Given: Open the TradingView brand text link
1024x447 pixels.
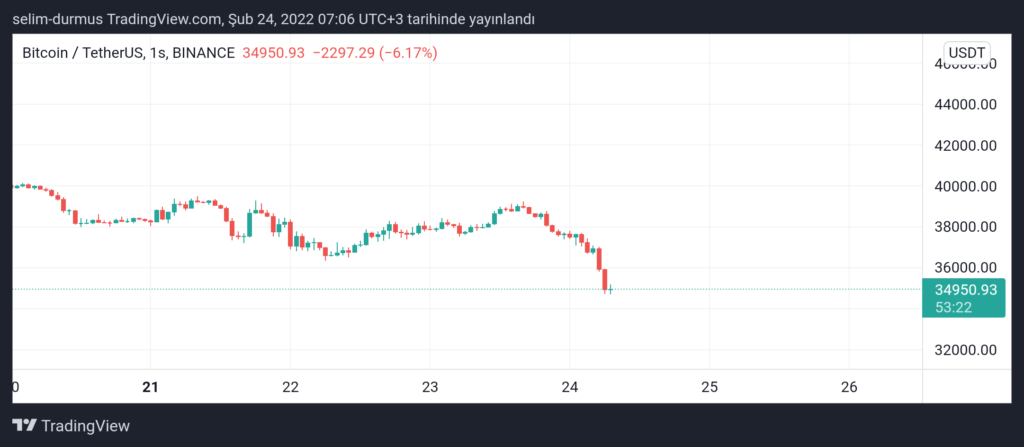Looking at the screenshot, I should [86, 426].
